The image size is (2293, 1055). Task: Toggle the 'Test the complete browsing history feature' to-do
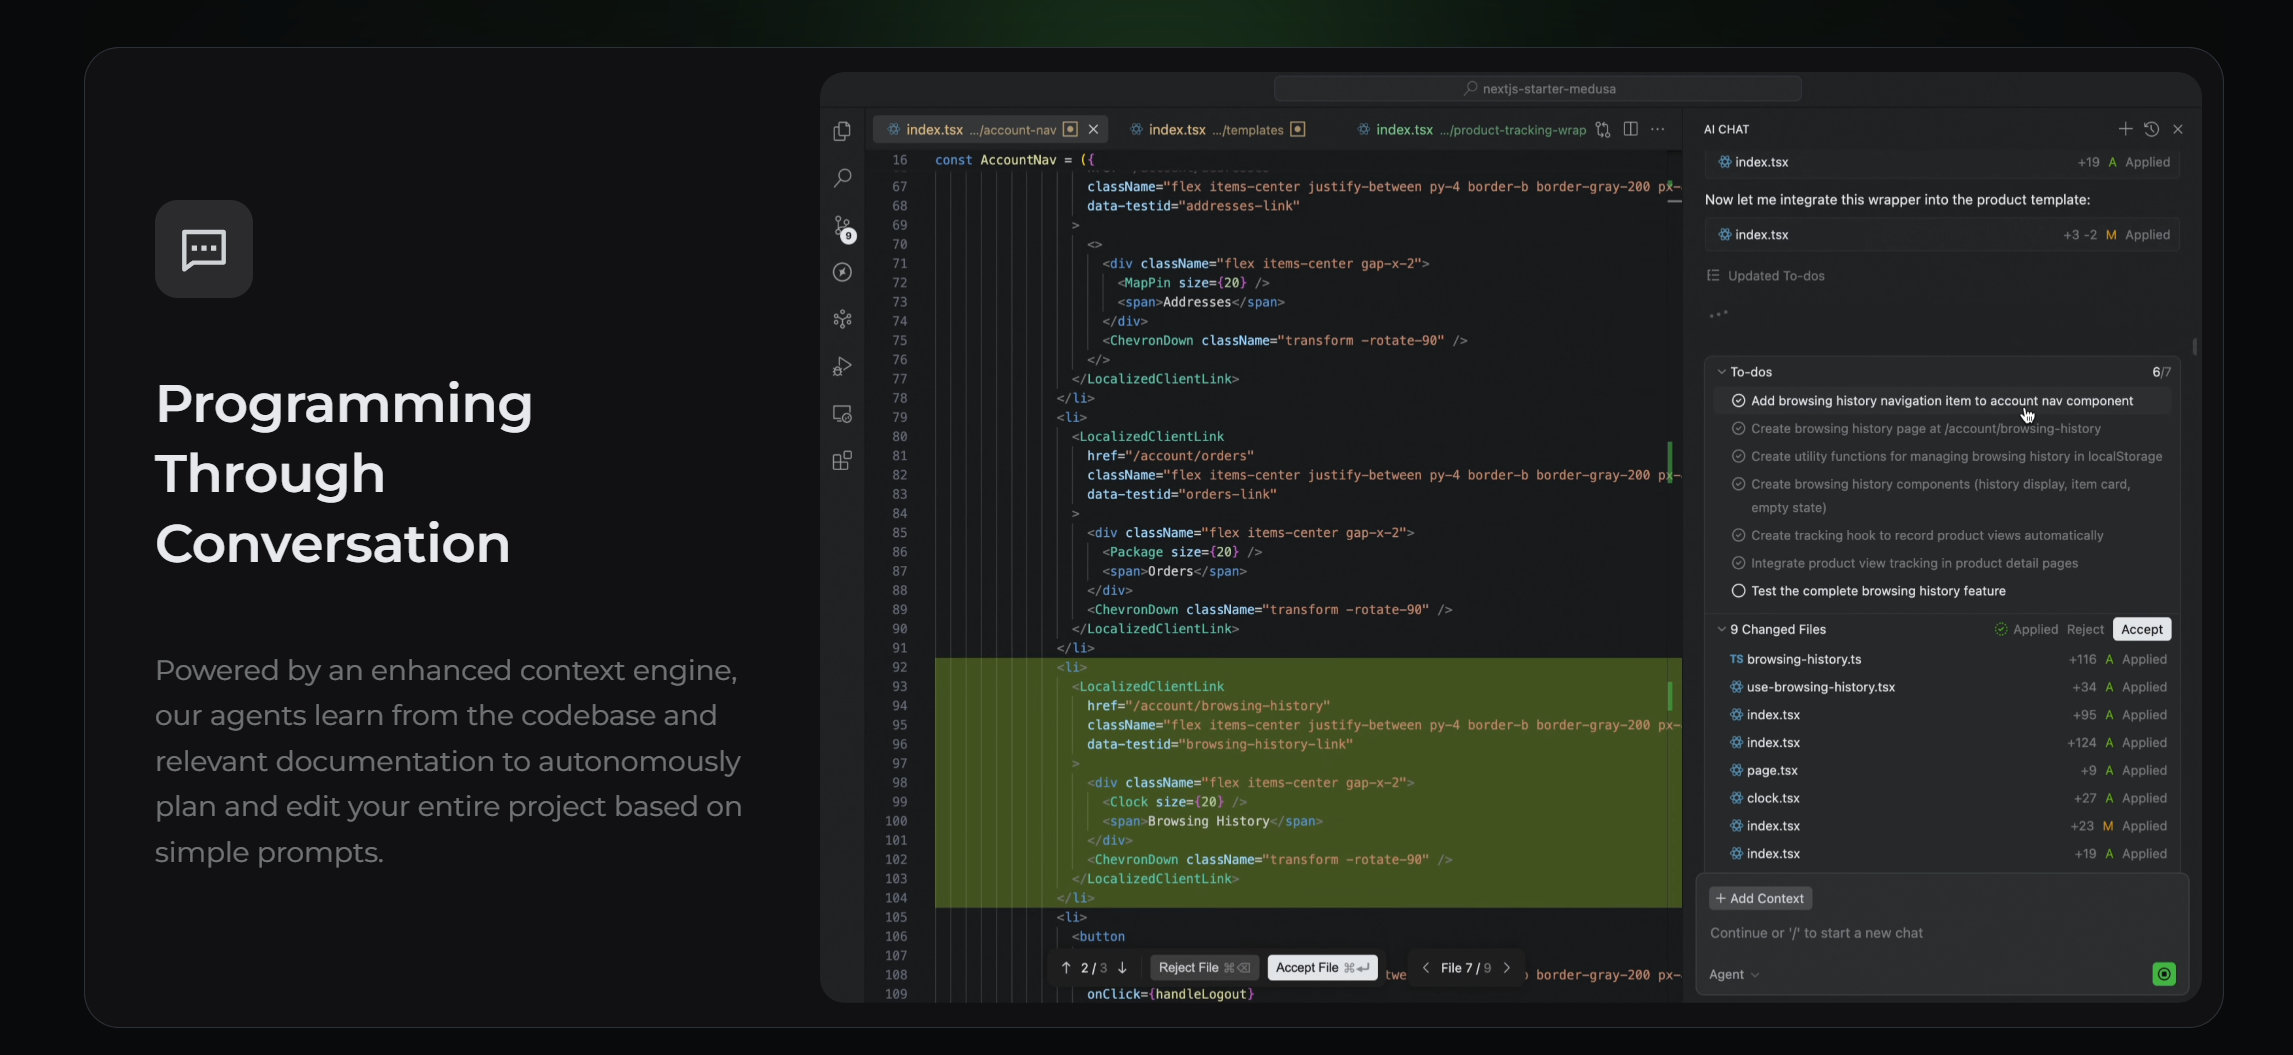[1738, 591]
